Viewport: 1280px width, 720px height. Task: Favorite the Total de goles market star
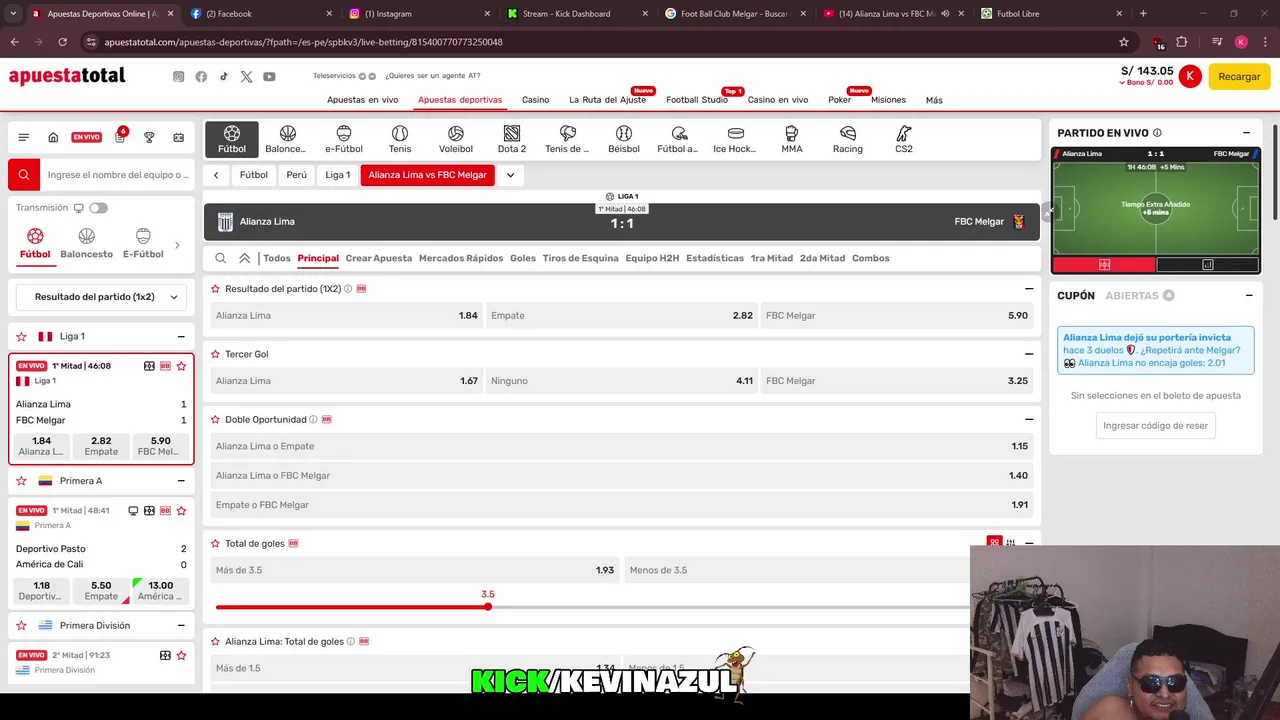(215, 544)
